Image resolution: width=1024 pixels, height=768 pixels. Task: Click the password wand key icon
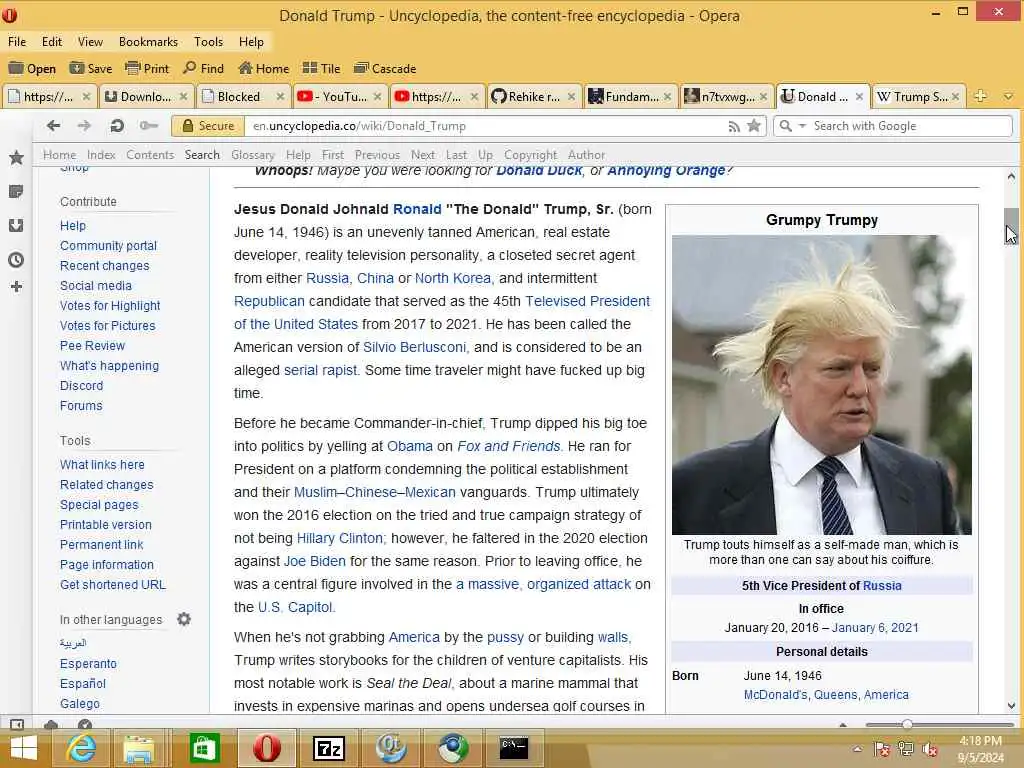pyautogui.click(x=149, y=125)
